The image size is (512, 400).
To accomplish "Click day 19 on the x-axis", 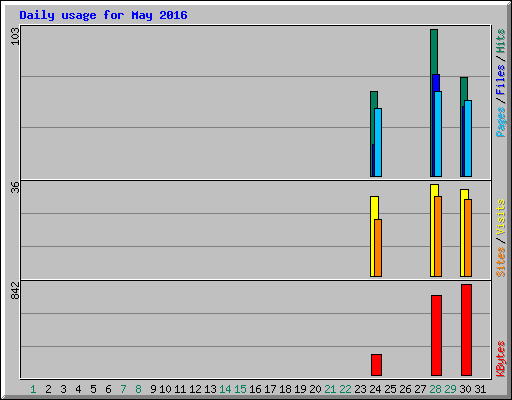I will pyautogui.click(x=300, y=389).
